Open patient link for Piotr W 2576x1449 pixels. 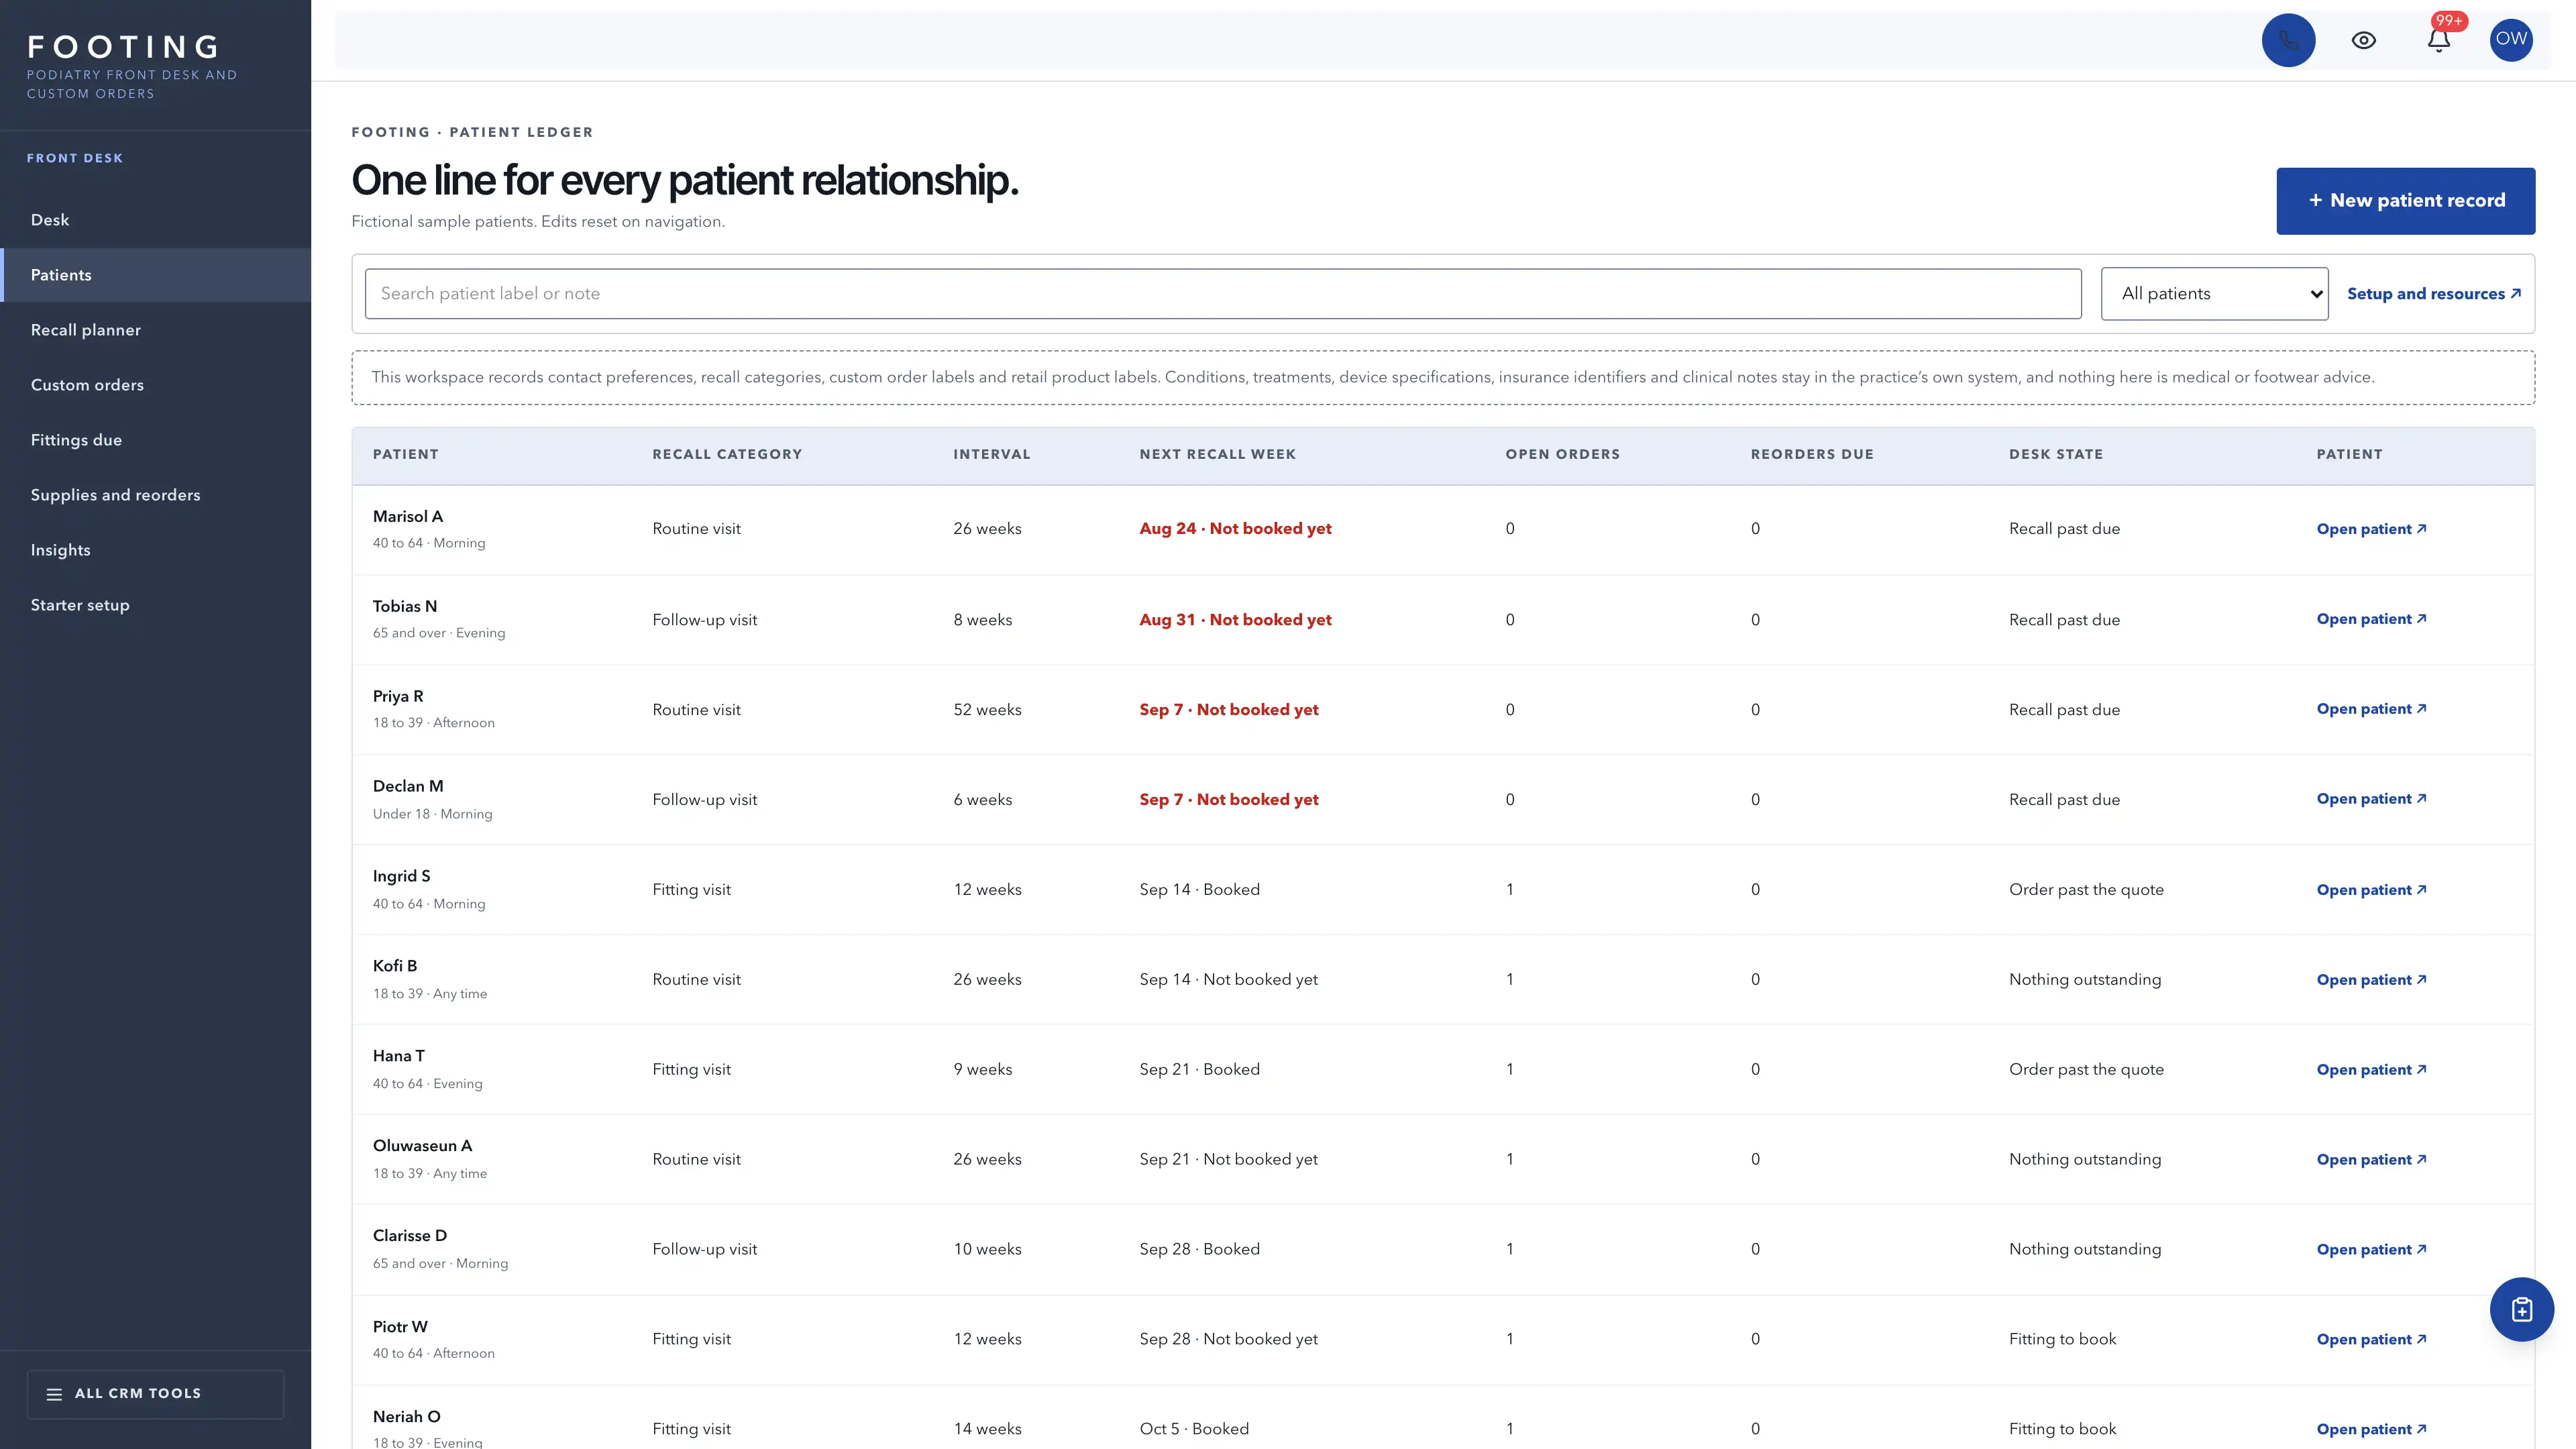point(2371,1340)
